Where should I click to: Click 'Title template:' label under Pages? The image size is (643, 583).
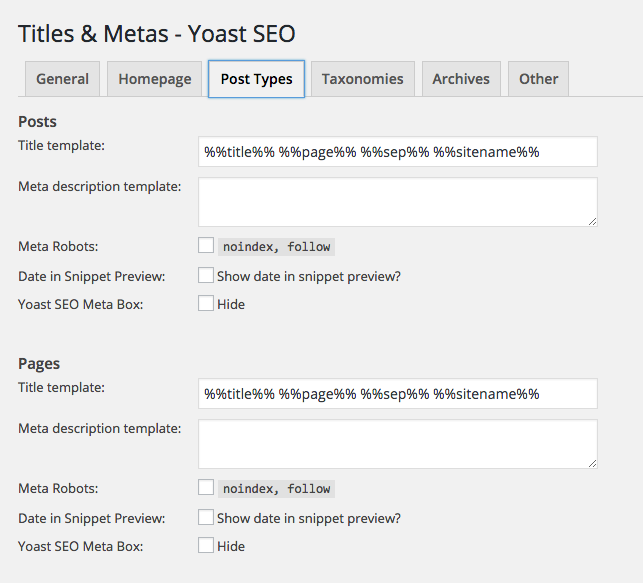point(62,387)
